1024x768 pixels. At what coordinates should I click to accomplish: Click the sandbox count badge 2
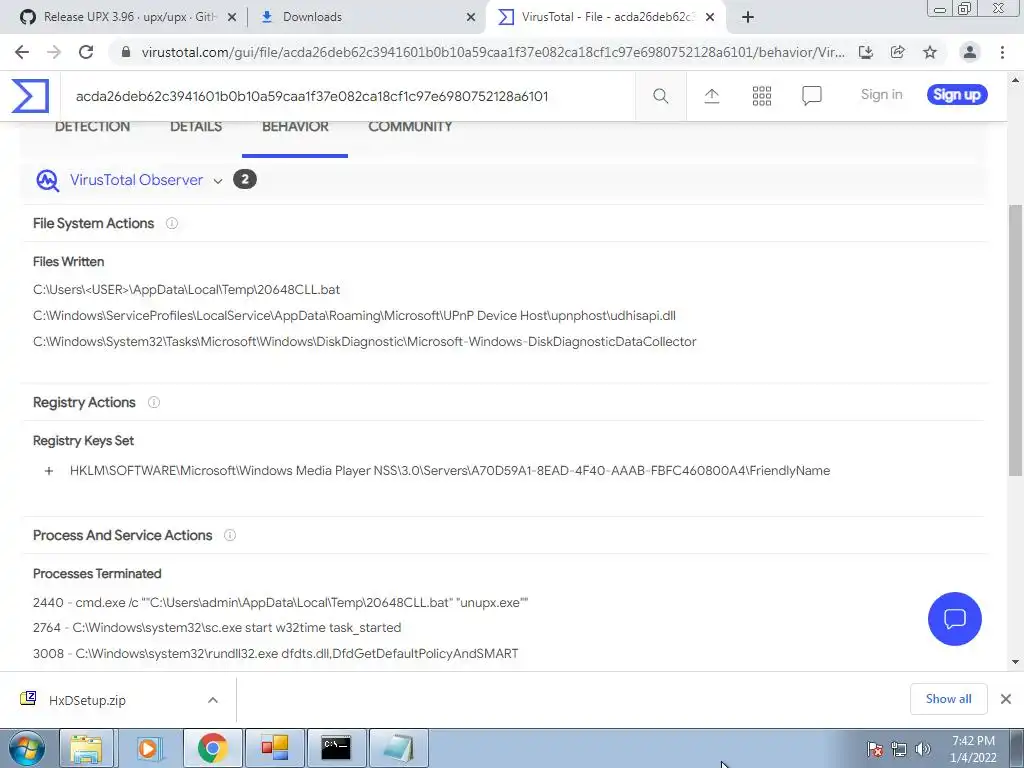(245, 180)
